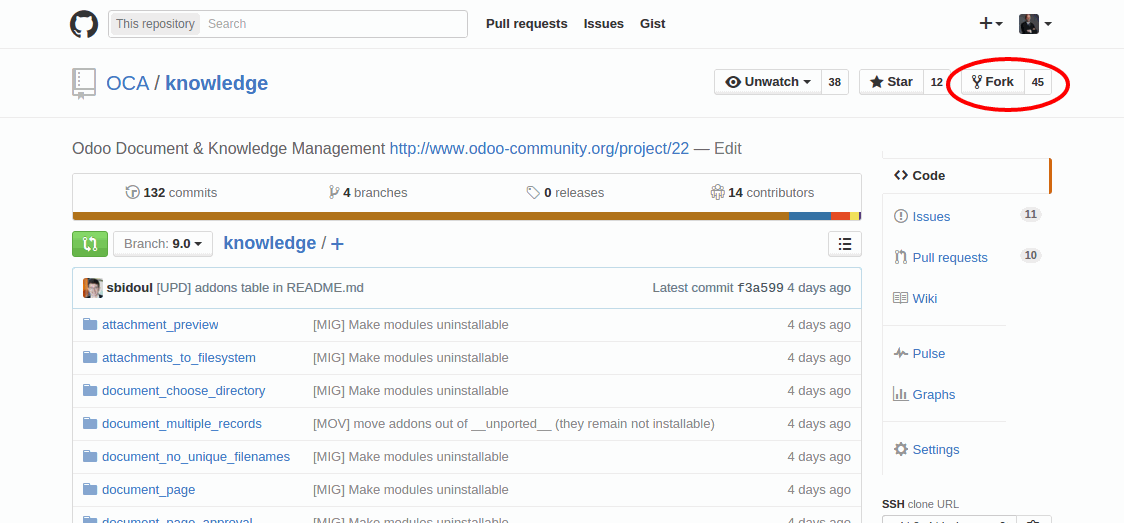Click sbidoul author name

pyautogui.click(x=130, y=288)
